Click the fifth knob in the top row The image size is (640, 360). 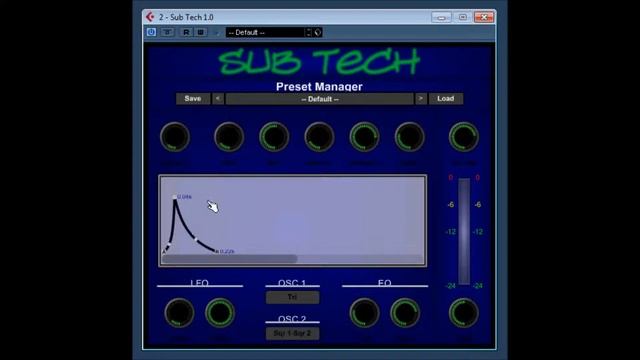tap(364, 137)
